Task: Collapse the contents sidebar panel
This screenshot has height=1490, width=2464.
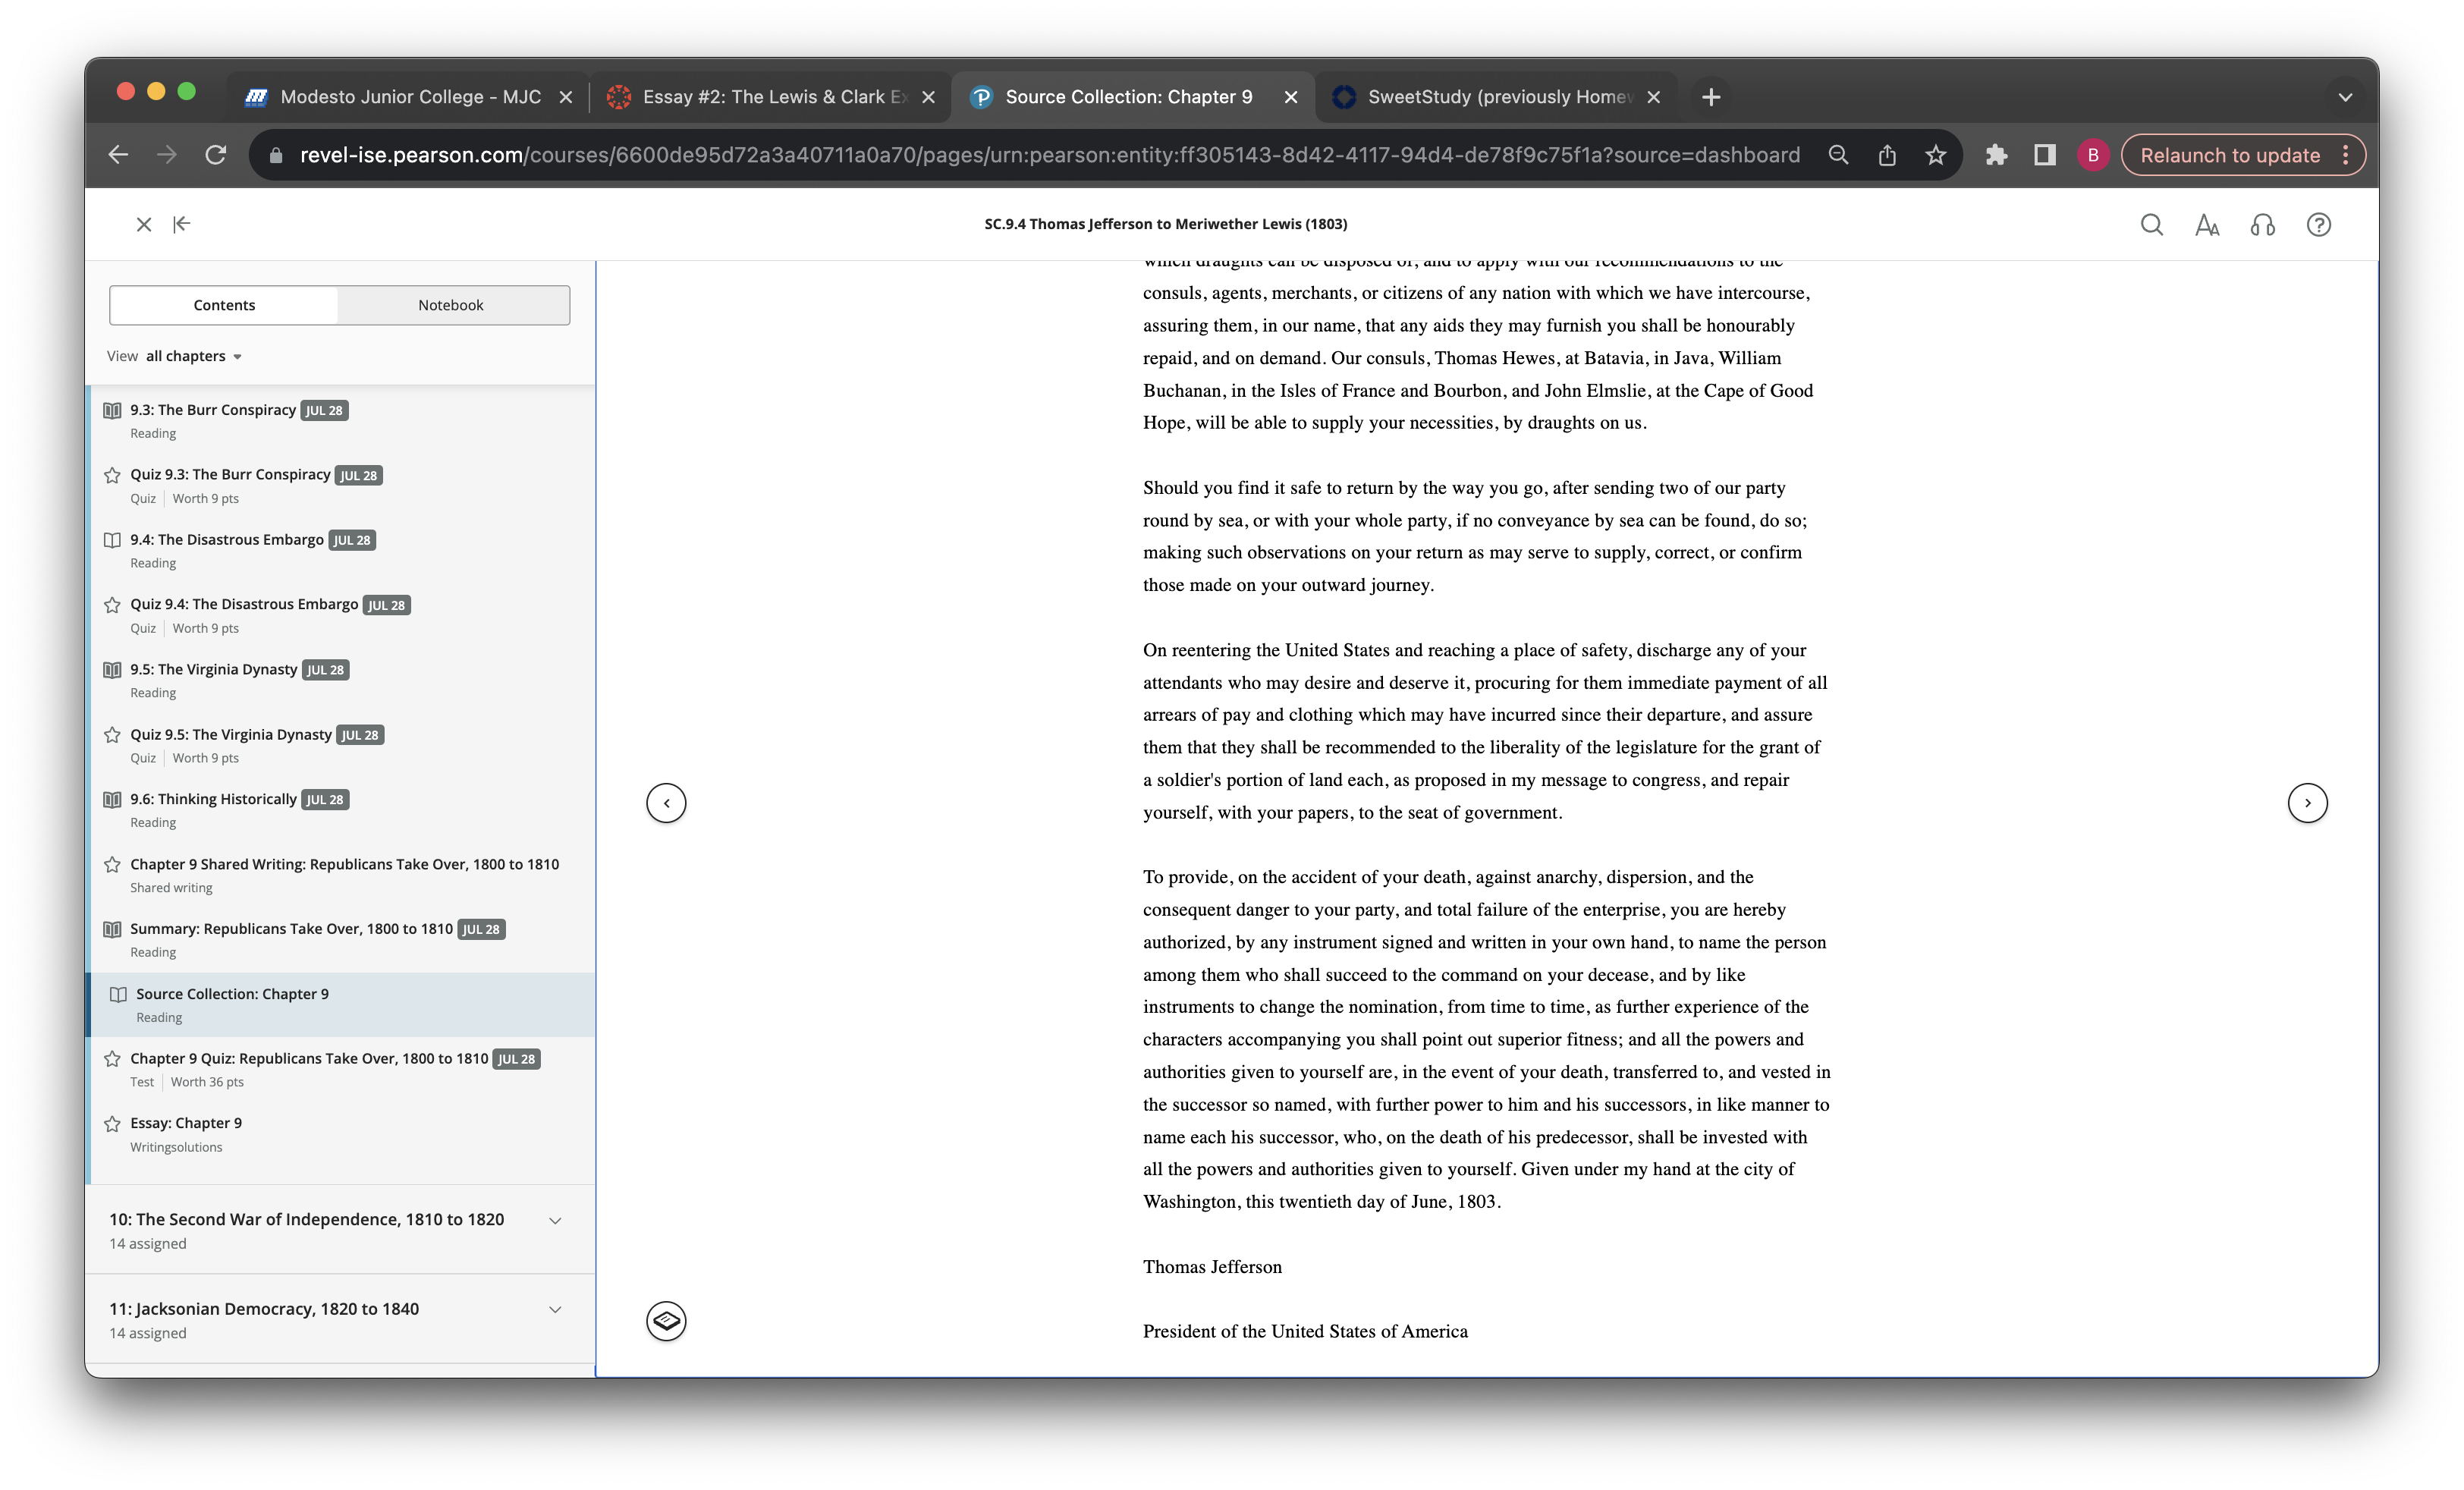Action: [181, 224]
